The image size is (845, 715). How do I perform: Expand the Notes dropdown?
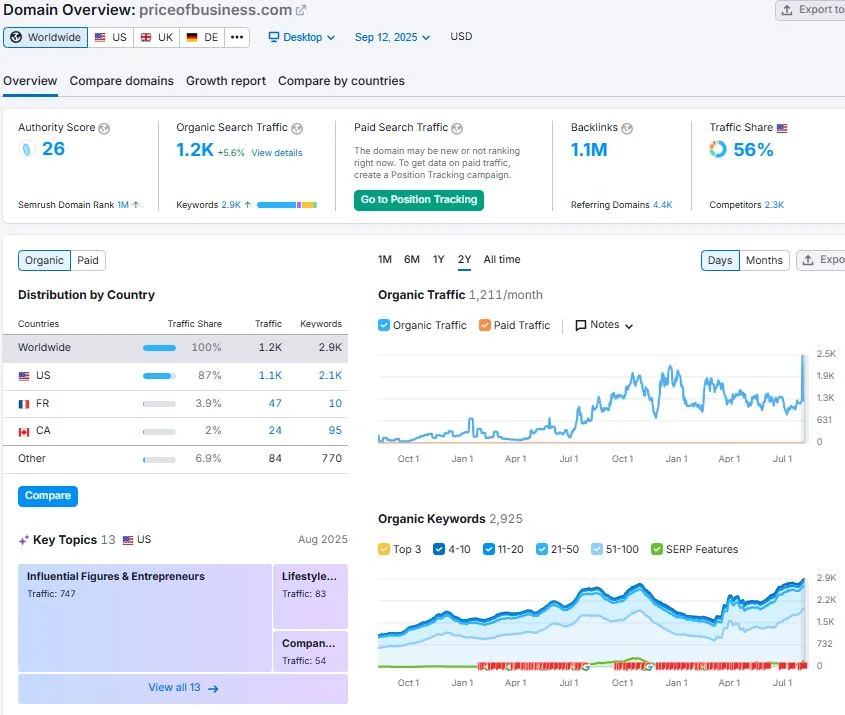click(x=604, y=325)
